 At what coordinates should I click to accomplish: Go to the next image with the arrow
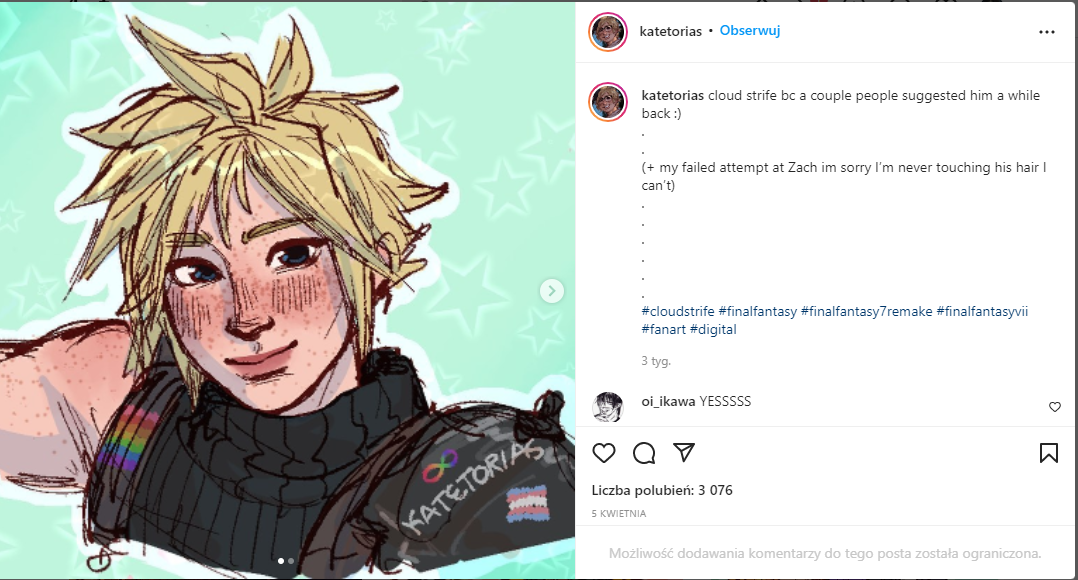(x=551, y=291)
